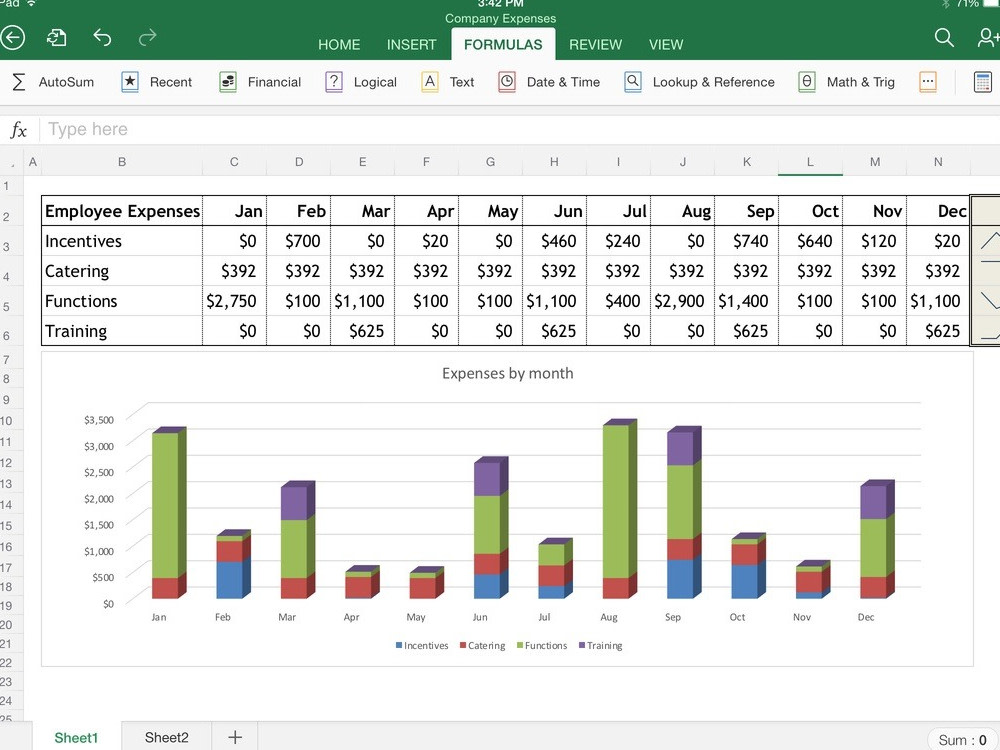1000x750 pixels.
Task: Select the Oct Incentives cell $640
Action: [811, 241]
